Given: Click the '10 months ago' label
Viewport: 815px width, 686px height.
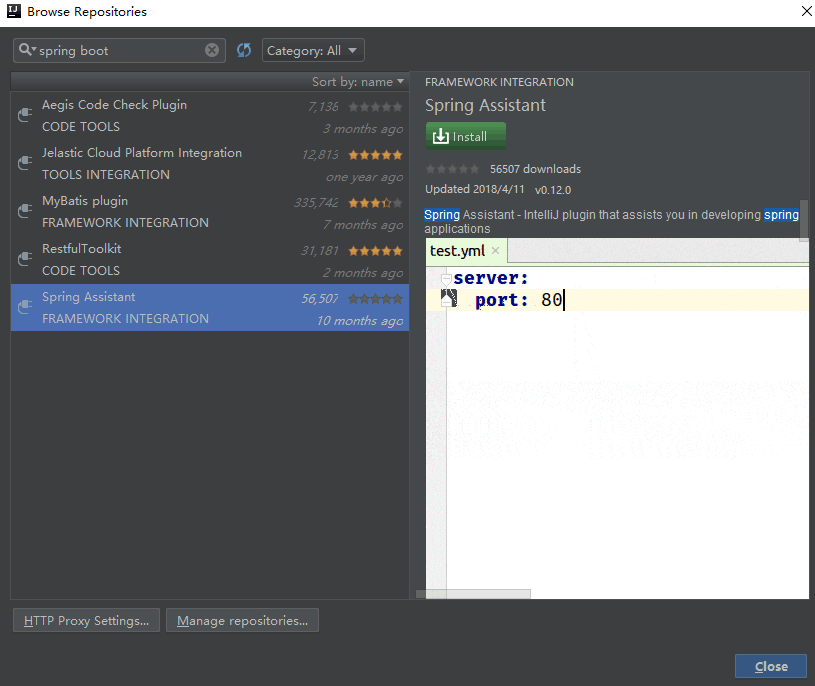Looking at the screenshot, I should [360, 321].
